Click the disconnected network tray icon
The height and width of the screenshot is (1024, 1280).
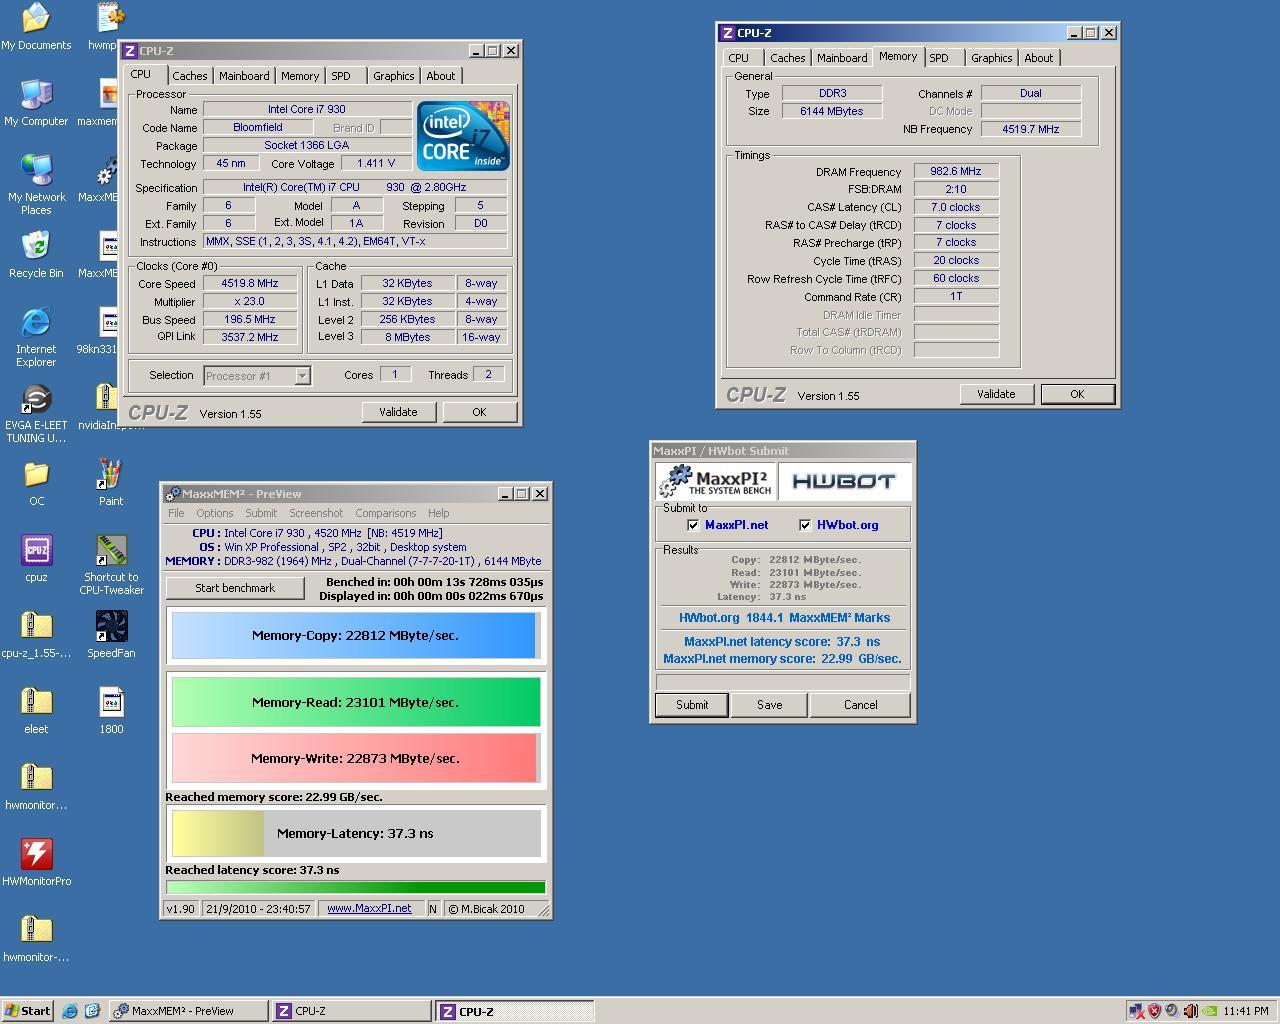point(1136,1011)
